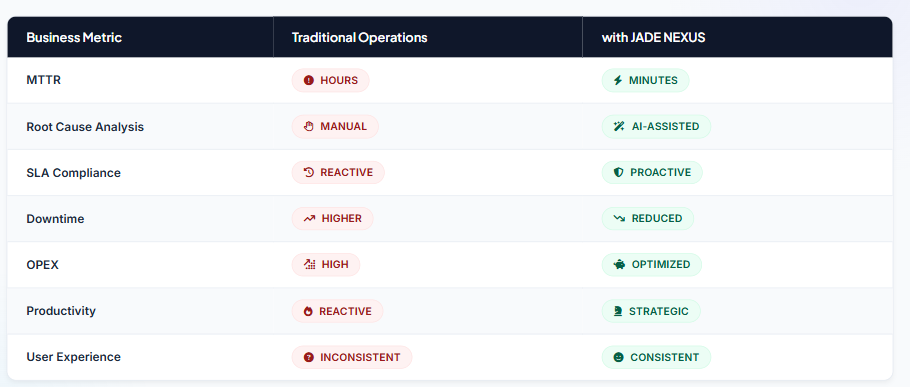910x387 pixels.
Task: Click the history icon in SLA Compliance REACTIVE badge
Action: (309, 172)
